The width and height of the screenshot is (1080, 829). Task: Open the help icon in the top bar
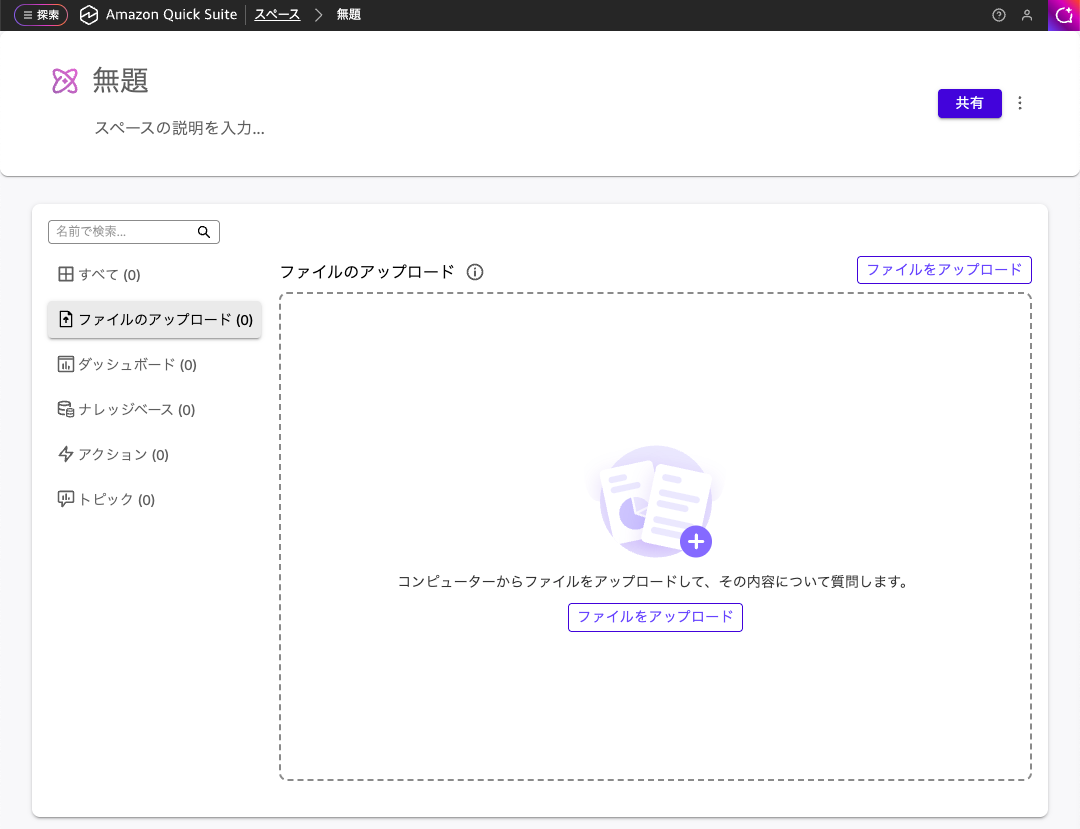click(x=998, y=15)
